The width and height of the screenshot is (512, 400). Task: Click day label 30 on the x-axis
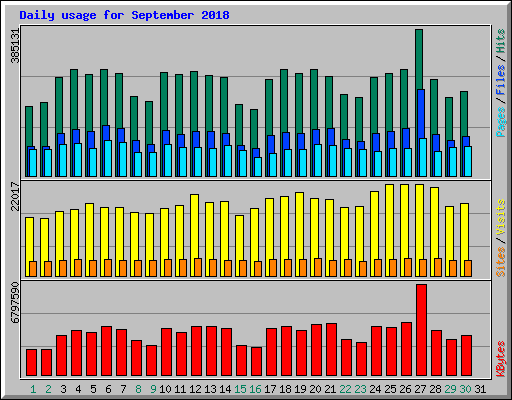click(465, 389)
